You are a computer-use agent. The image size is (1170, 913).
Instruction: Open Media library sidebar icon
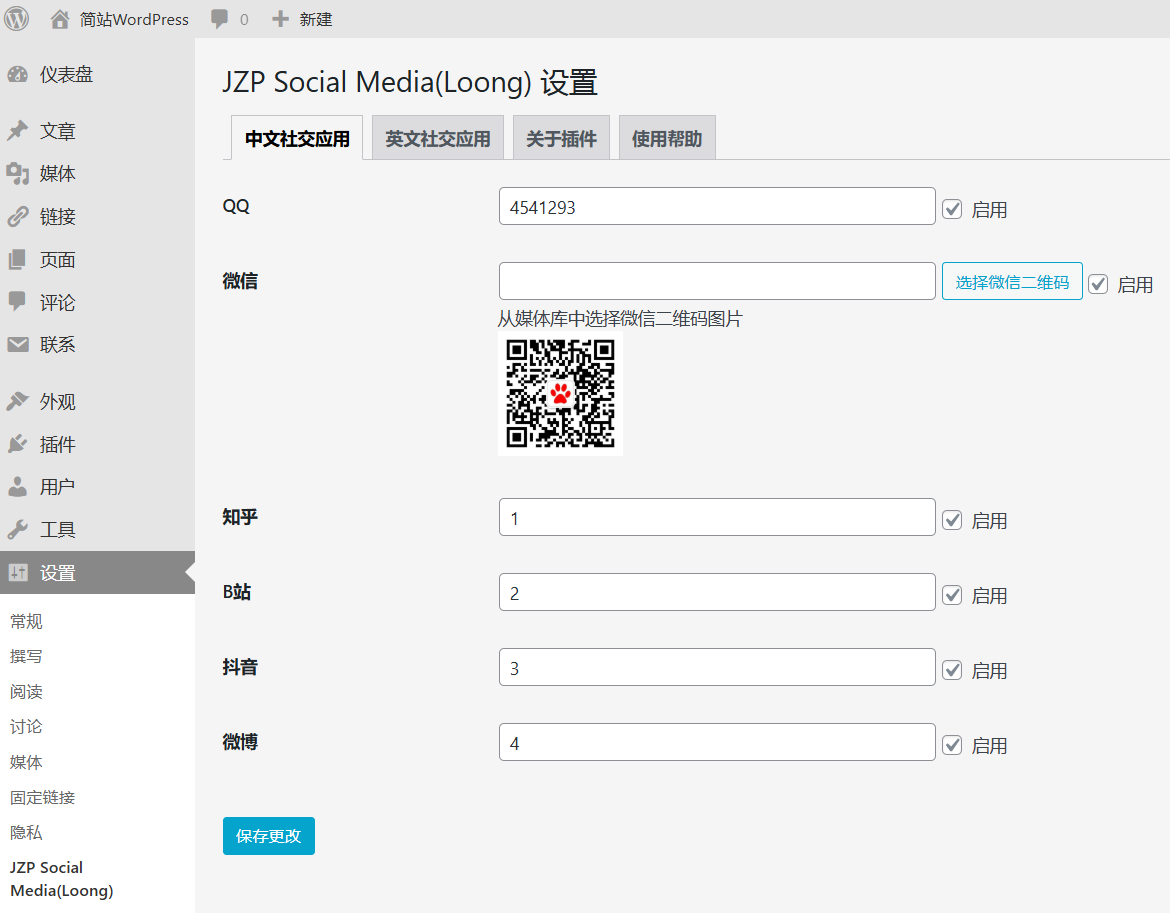point(17,174)
